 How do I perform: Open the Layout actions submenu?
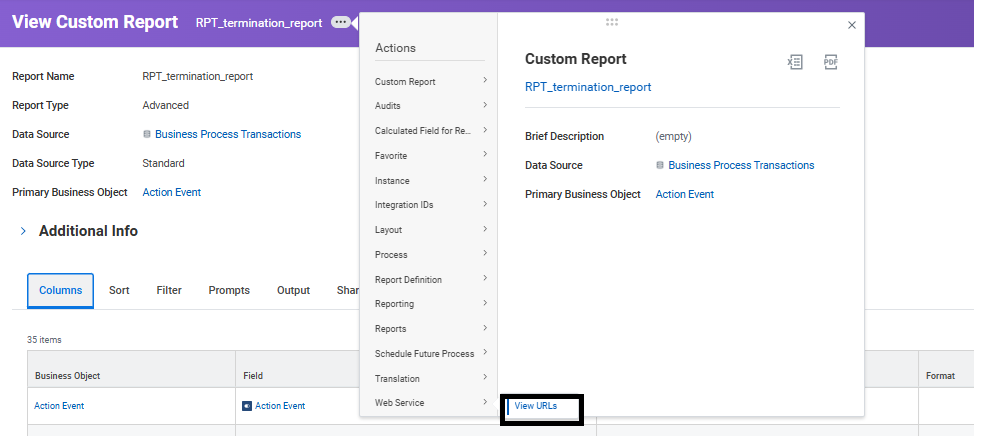tap(430, 230)
